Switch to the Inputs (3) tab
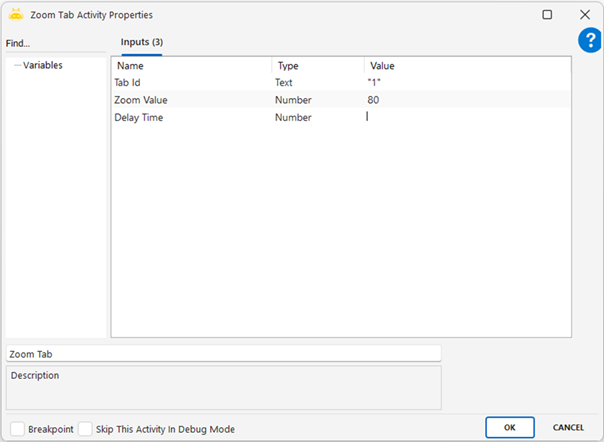Image resolution: width=604 pixels, height=442 pixels. point(141,42)
